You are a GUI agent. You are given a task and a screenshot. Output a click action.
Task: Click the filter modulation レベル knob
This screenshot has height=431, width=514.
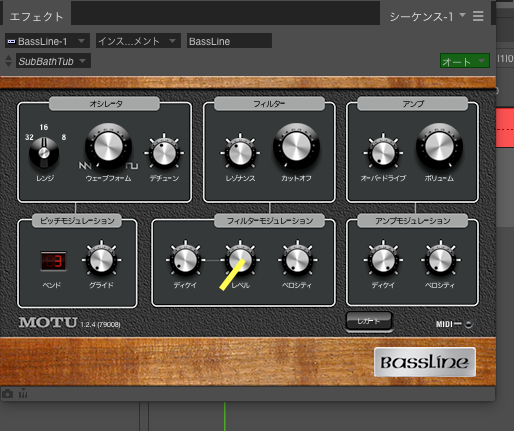[x=240, y=260]
